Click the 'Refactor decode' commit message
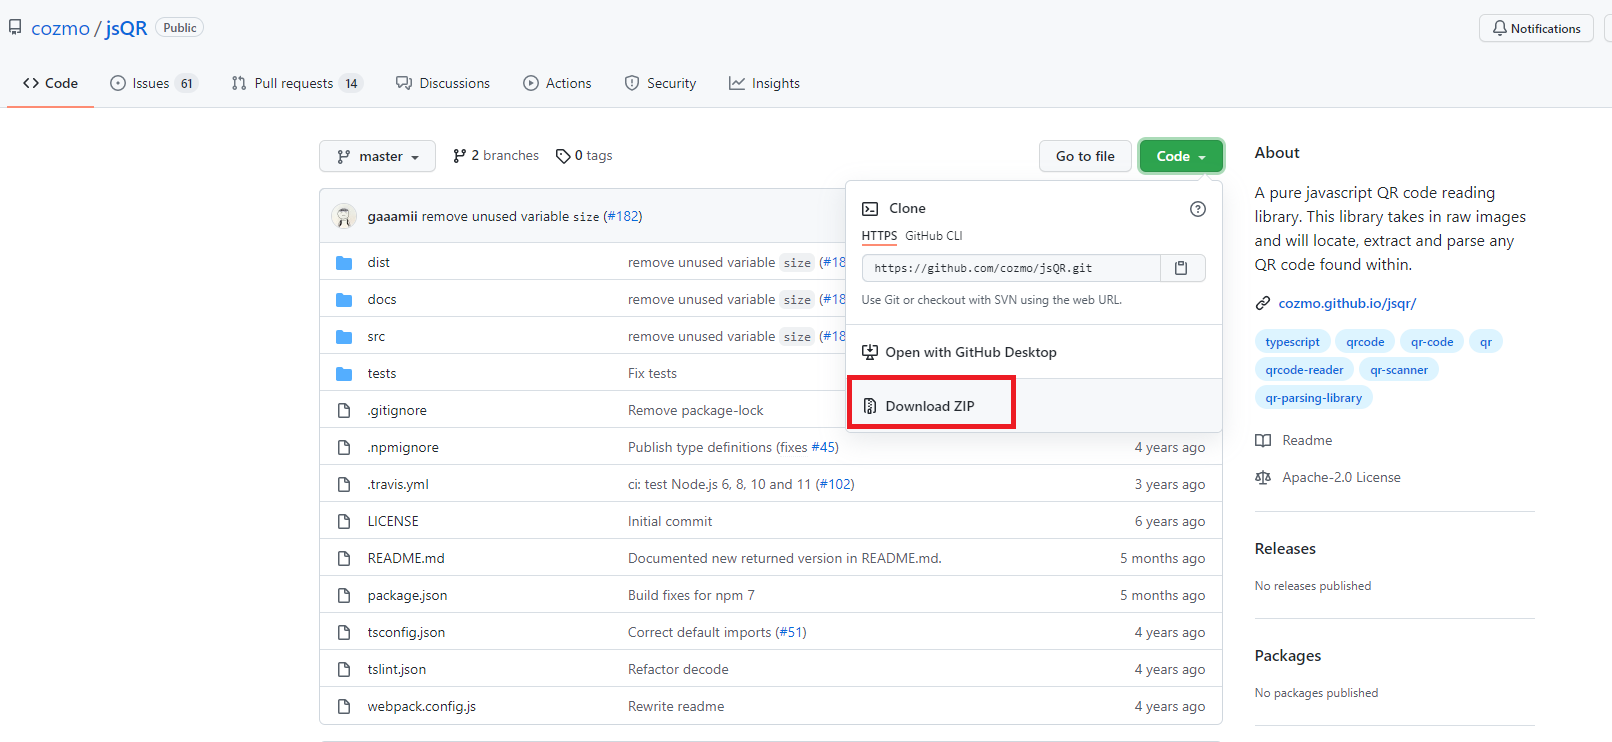The image size is (1612, 742). pyautogui.click(x=678, y=670)
